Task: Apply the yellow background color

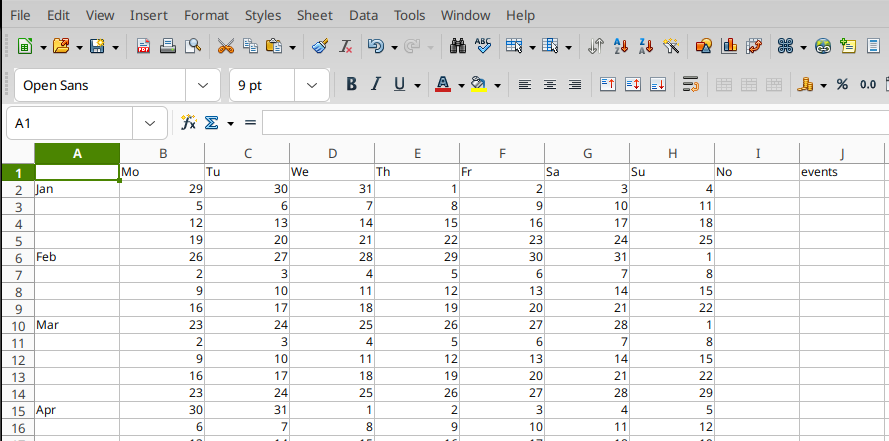Action: (x=479, y=85)
